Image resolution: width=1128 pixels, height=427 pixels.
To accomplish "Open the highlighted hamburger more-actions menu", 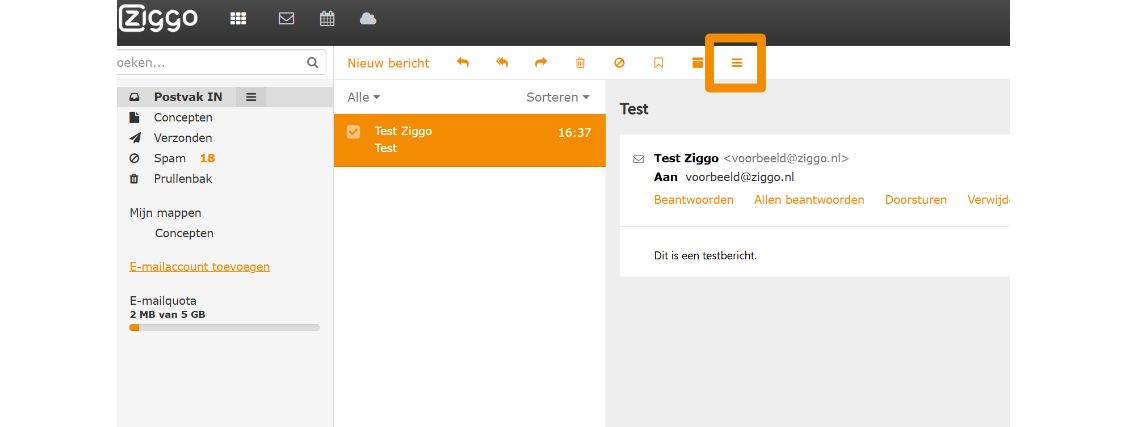I will coord(737,63).
